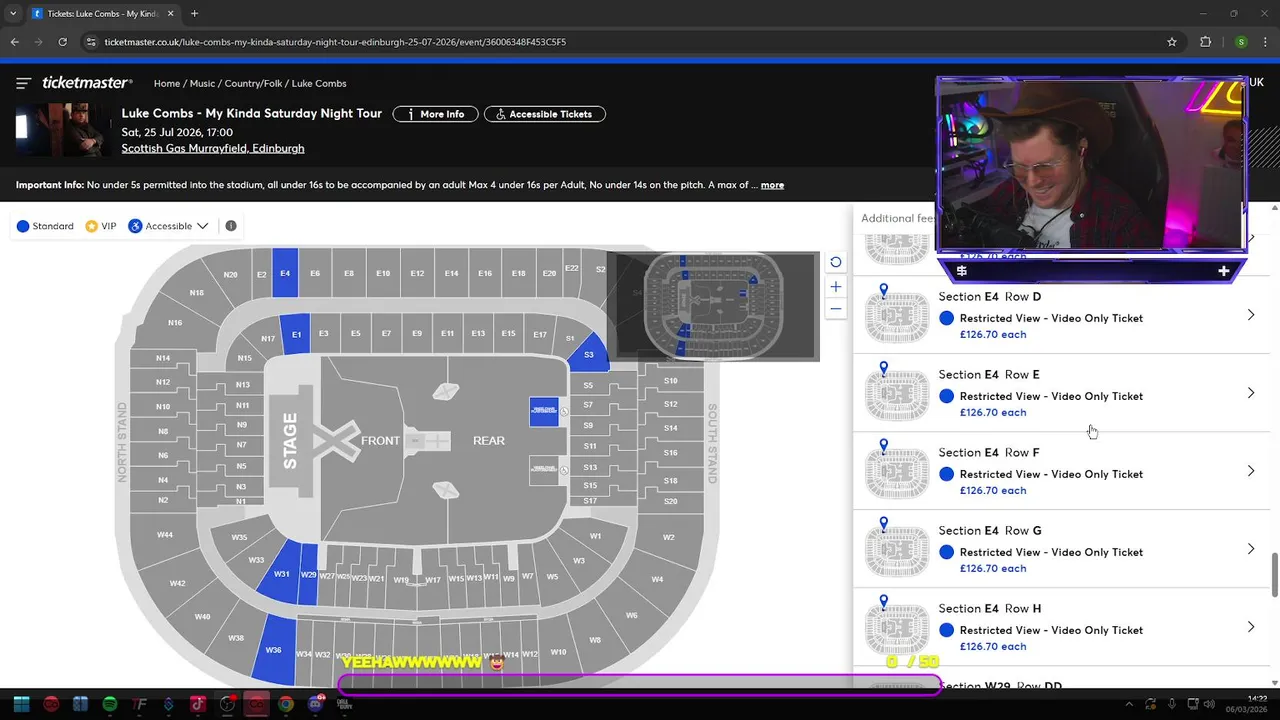Click the plus icon on webcam overlay

[x=1223, y=271]
